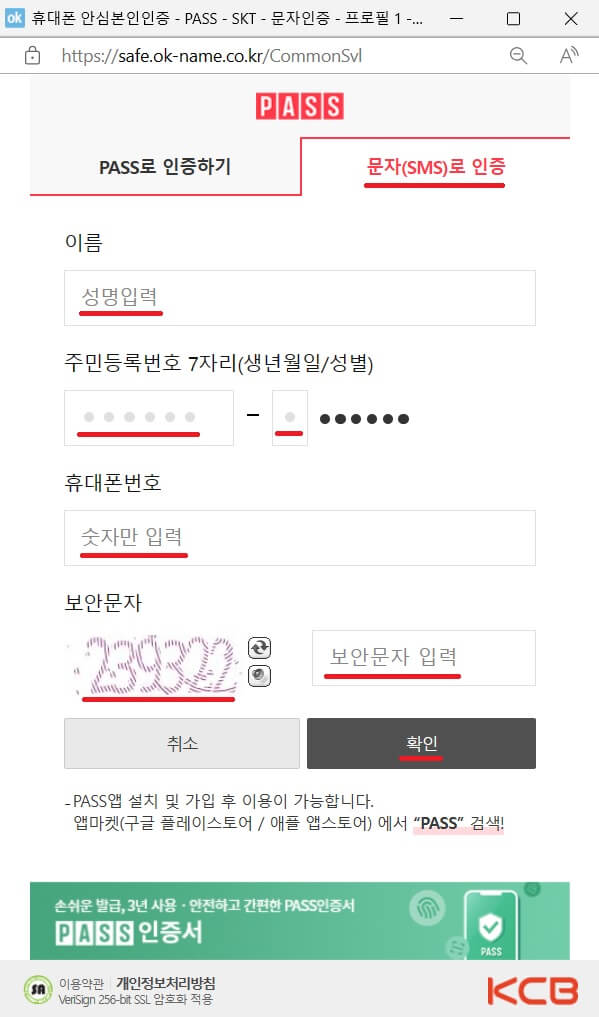This screenshot has width=599, height=1017.
Task: Open the 이용약관 terms of service link
Action: point(80,983)
